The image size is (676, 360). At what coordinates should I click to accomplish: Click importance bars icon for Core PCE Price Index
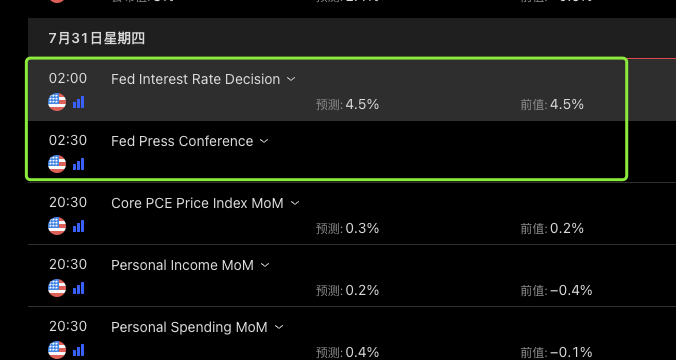tap(78, 226)
